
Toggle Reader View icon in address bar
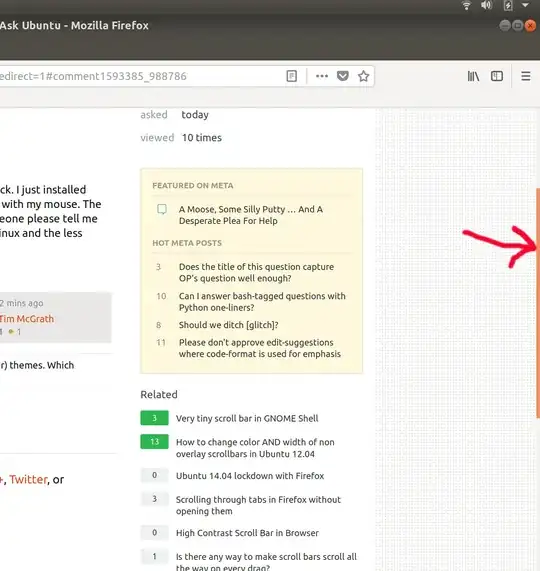tap(292, 76)
